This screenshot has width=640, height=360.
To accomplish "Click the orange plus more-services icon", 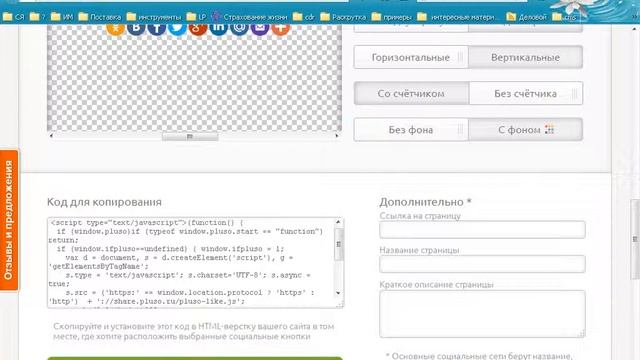I will [280, 28].
